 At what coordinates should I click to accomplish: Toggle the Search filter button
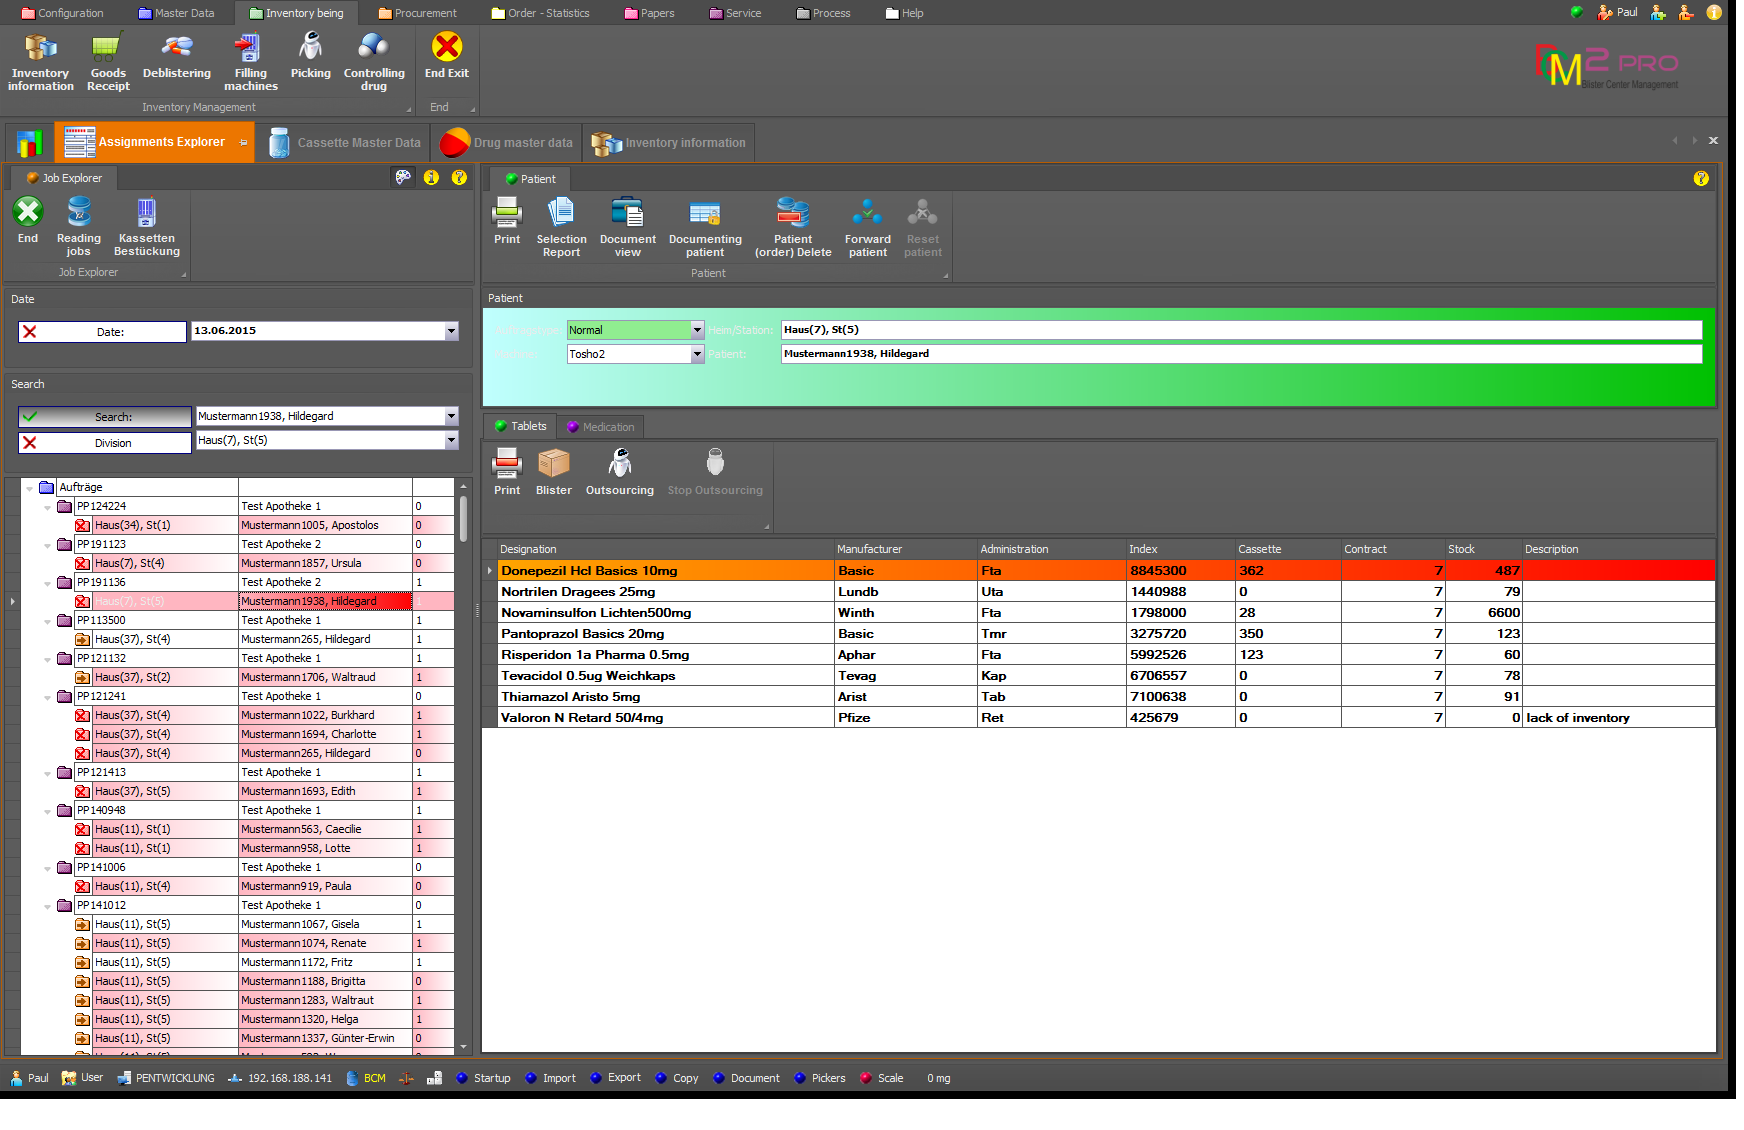tap(105, 417)
